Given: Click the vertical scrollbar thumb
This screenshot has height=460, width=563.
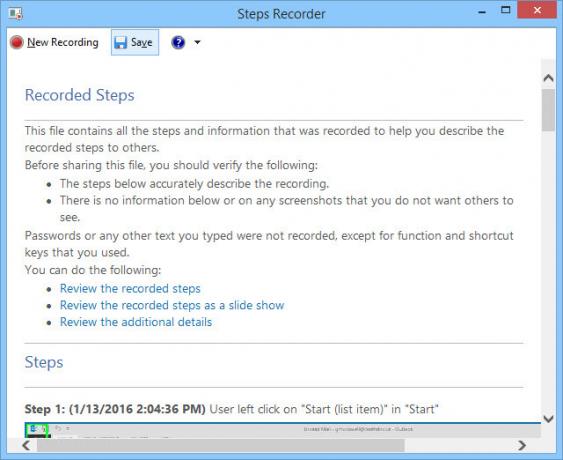Looking at the screenshot, I should point(548,110).
